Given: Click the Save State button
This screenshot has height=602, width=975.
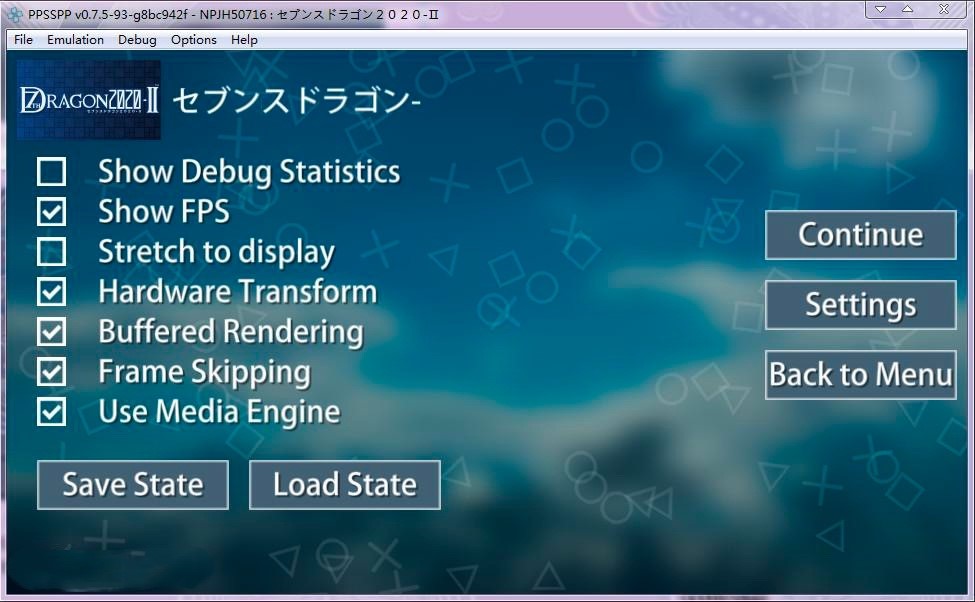Looking at the screenshot, I should tap(132, 485).
